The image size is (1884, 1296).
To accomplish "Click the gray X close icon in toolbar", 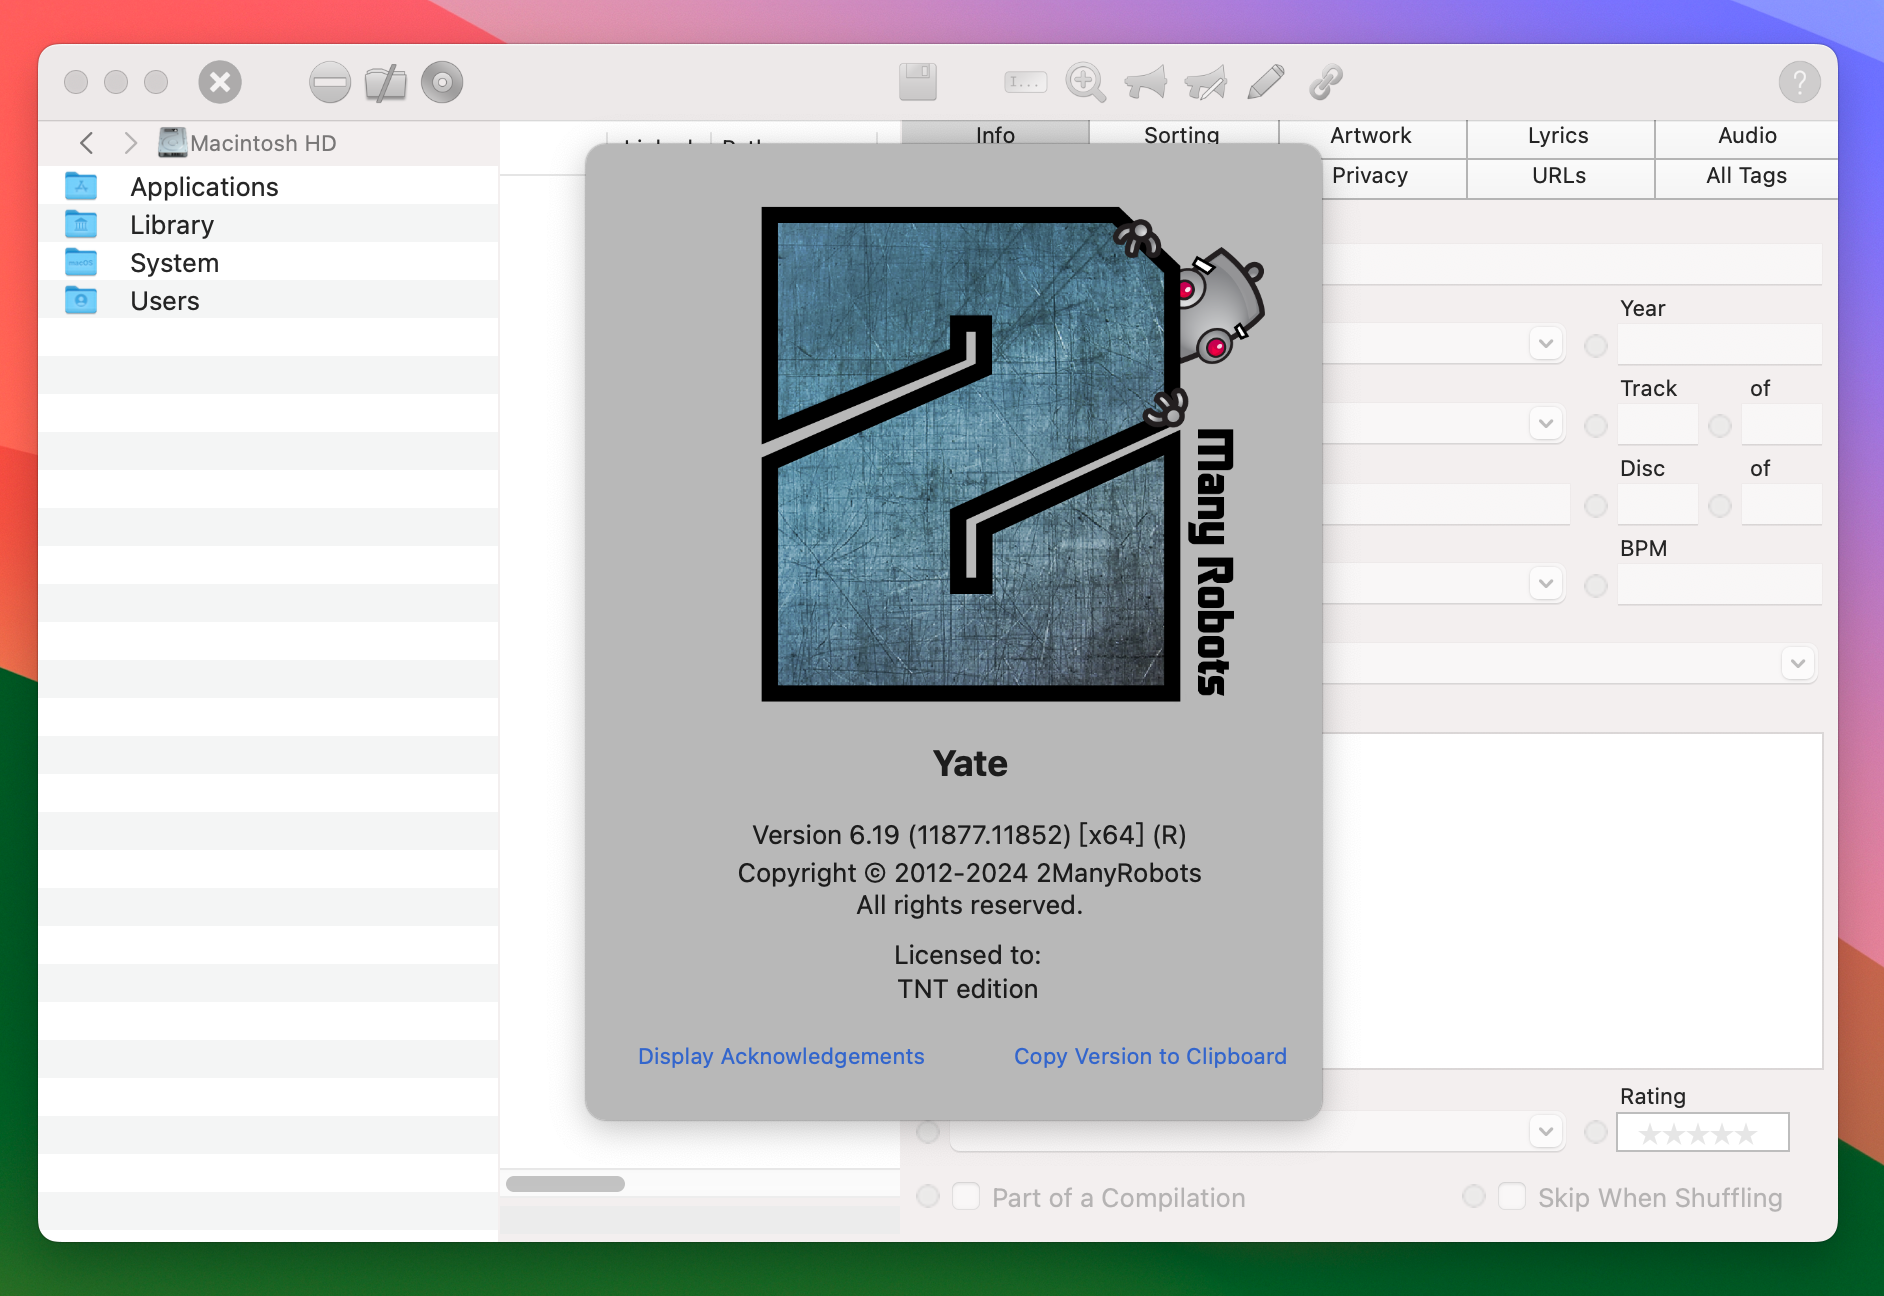I will coord(220,82).
